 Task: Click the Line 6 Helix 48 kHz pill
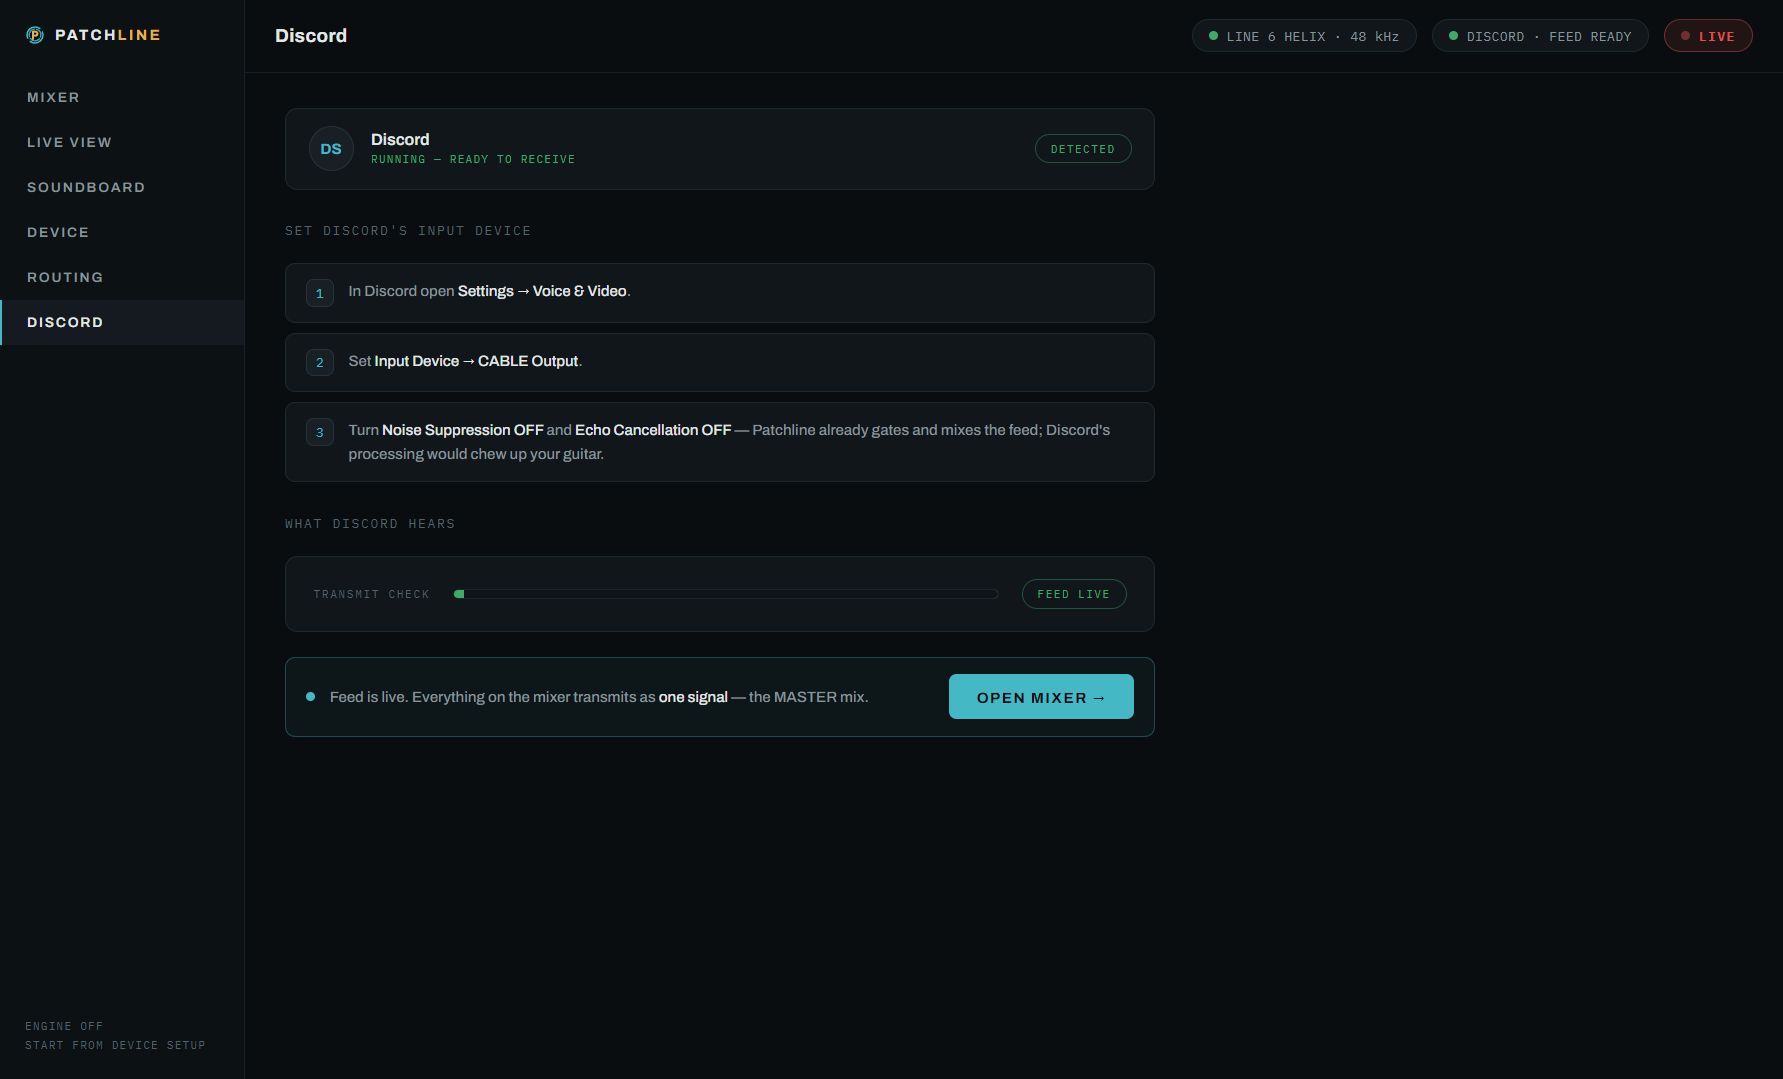pyautogui.click(x=1304, y=36)
